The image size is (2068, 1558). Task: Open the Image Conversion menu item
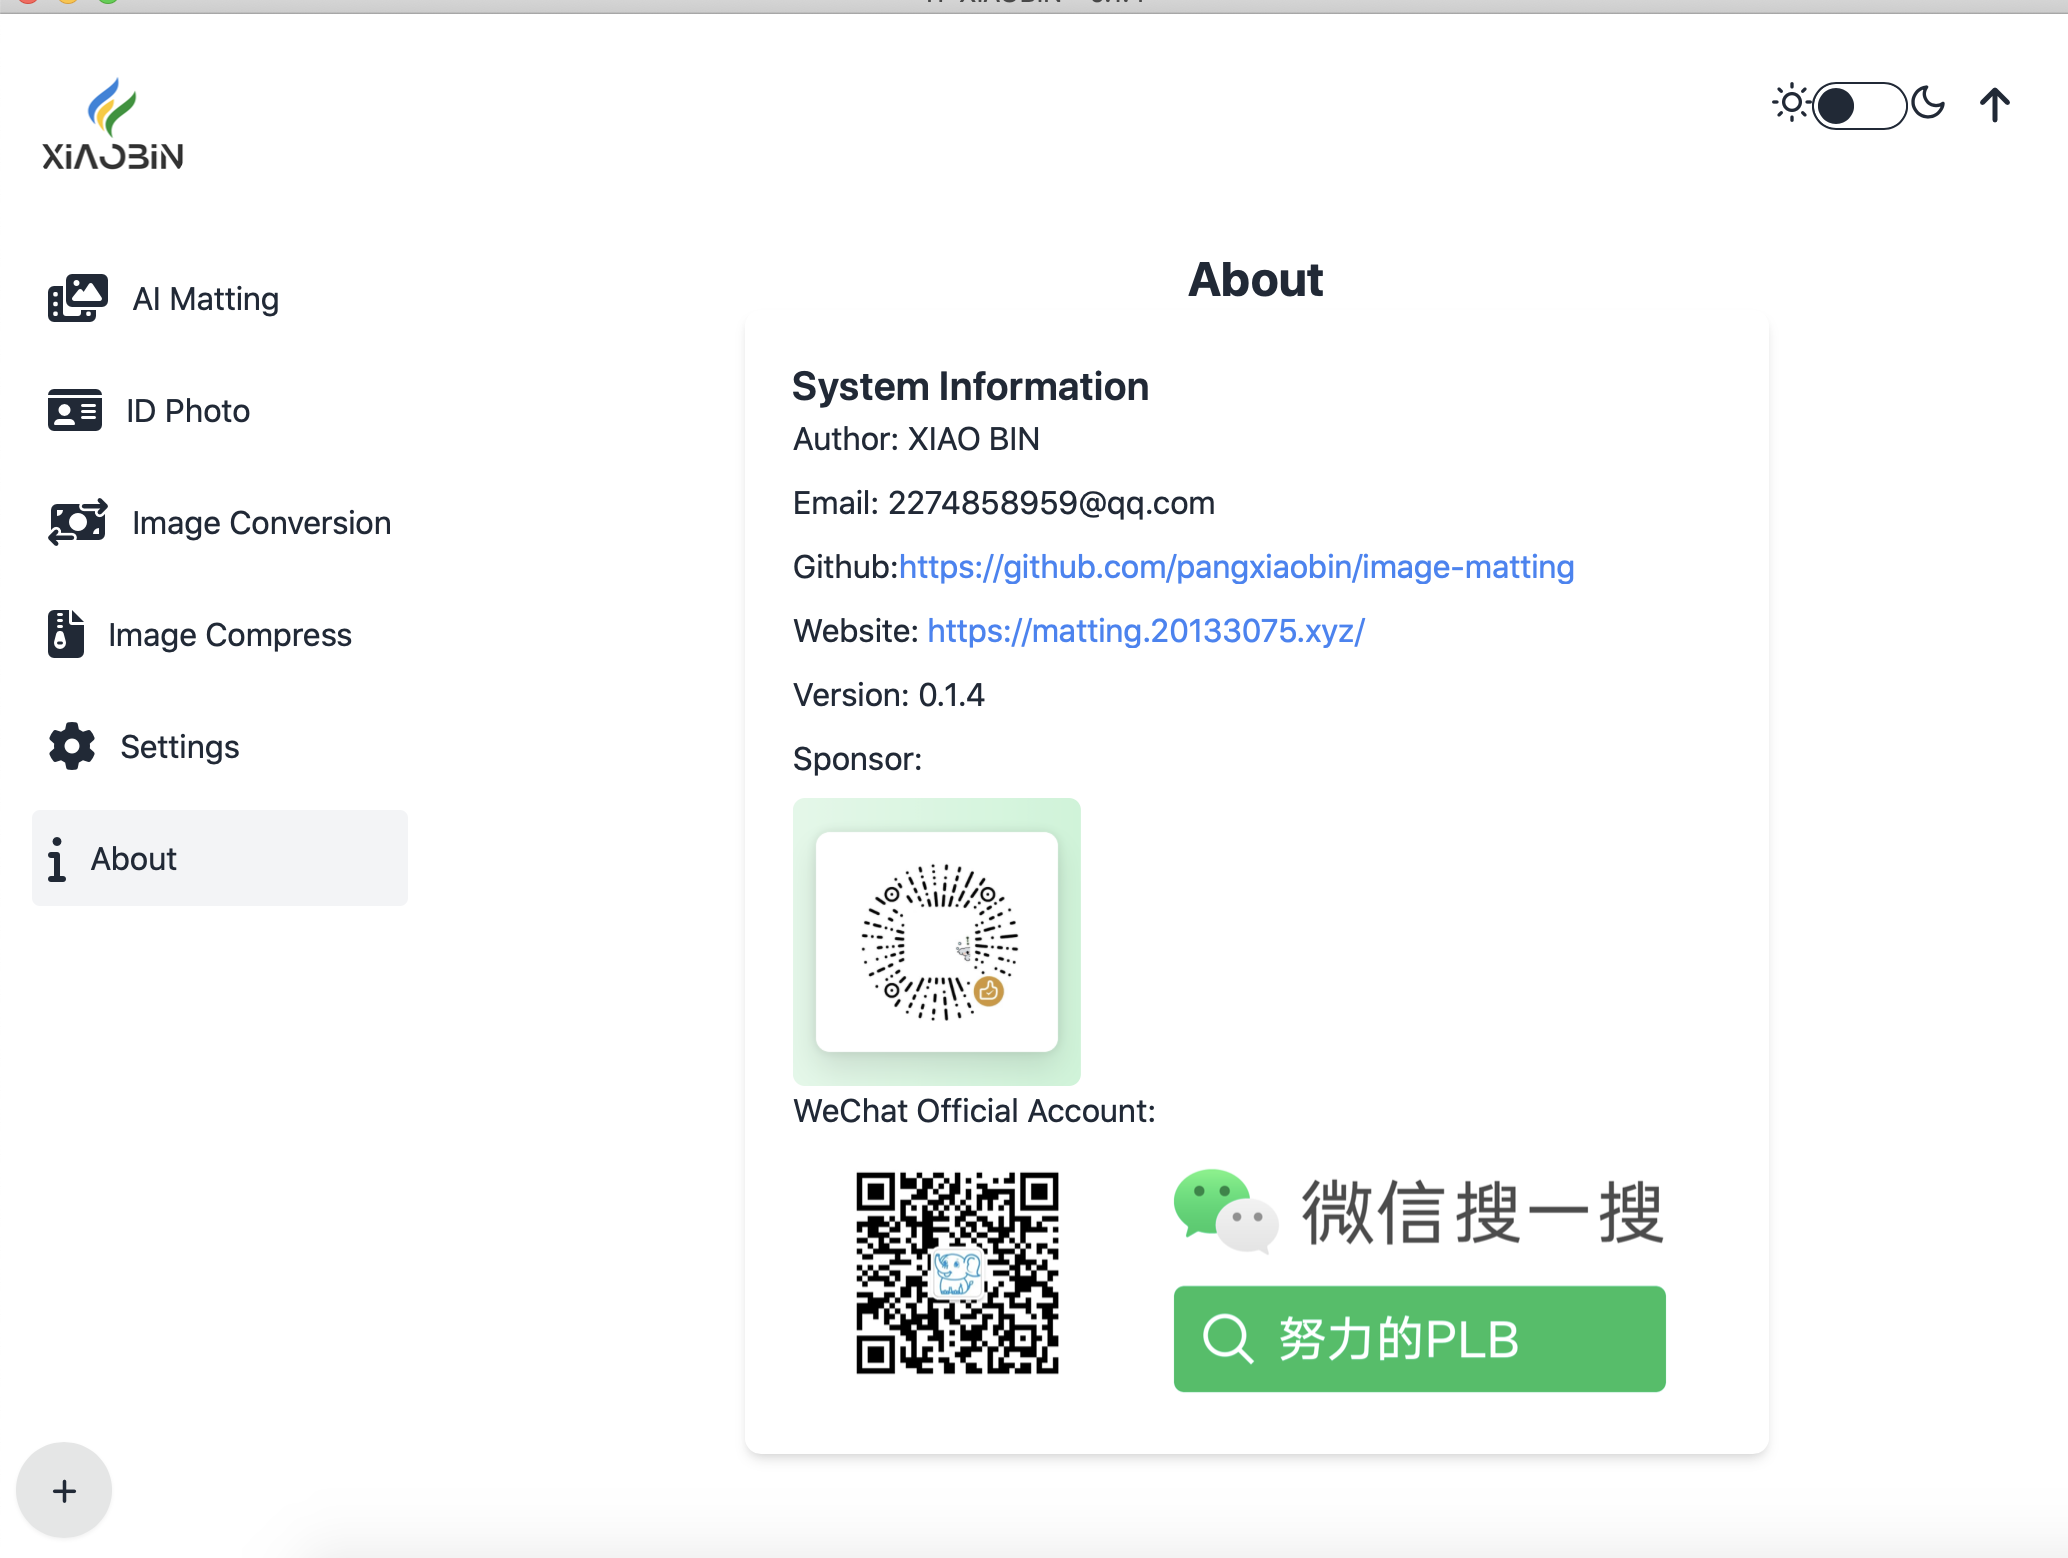pyautogui.click(x=261, y=523)
